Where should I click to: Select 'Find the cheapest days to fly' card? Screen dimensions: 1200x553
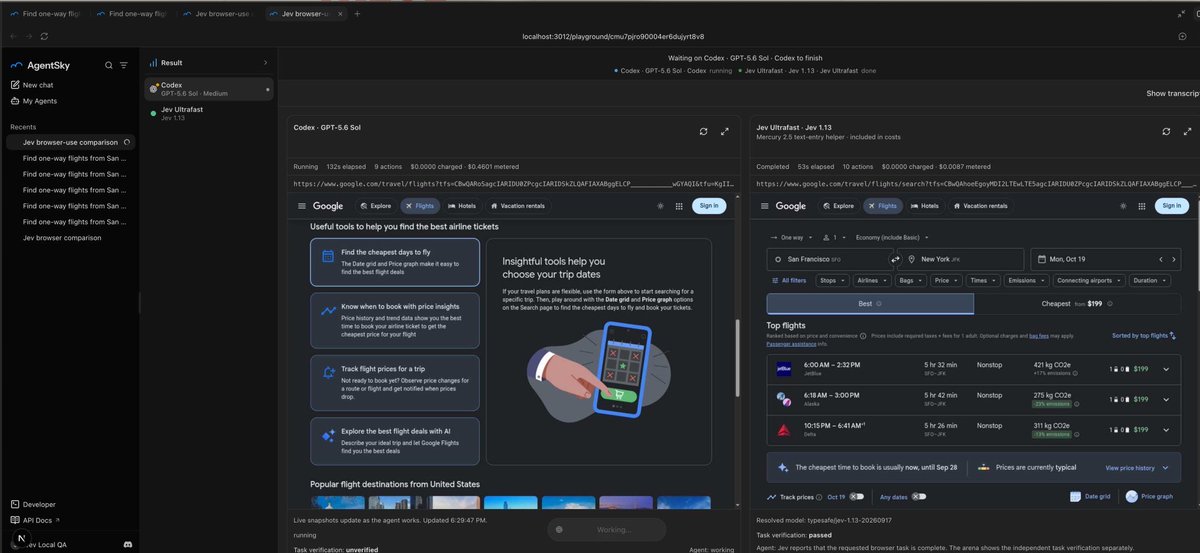click(394, 263)
